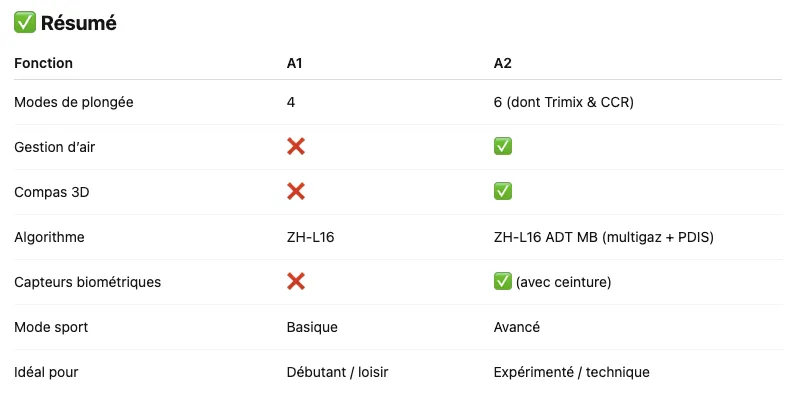Screen dimensions: 804x412
Task: Click the Capteurs biométriques row label
Action: pos(87,282)
